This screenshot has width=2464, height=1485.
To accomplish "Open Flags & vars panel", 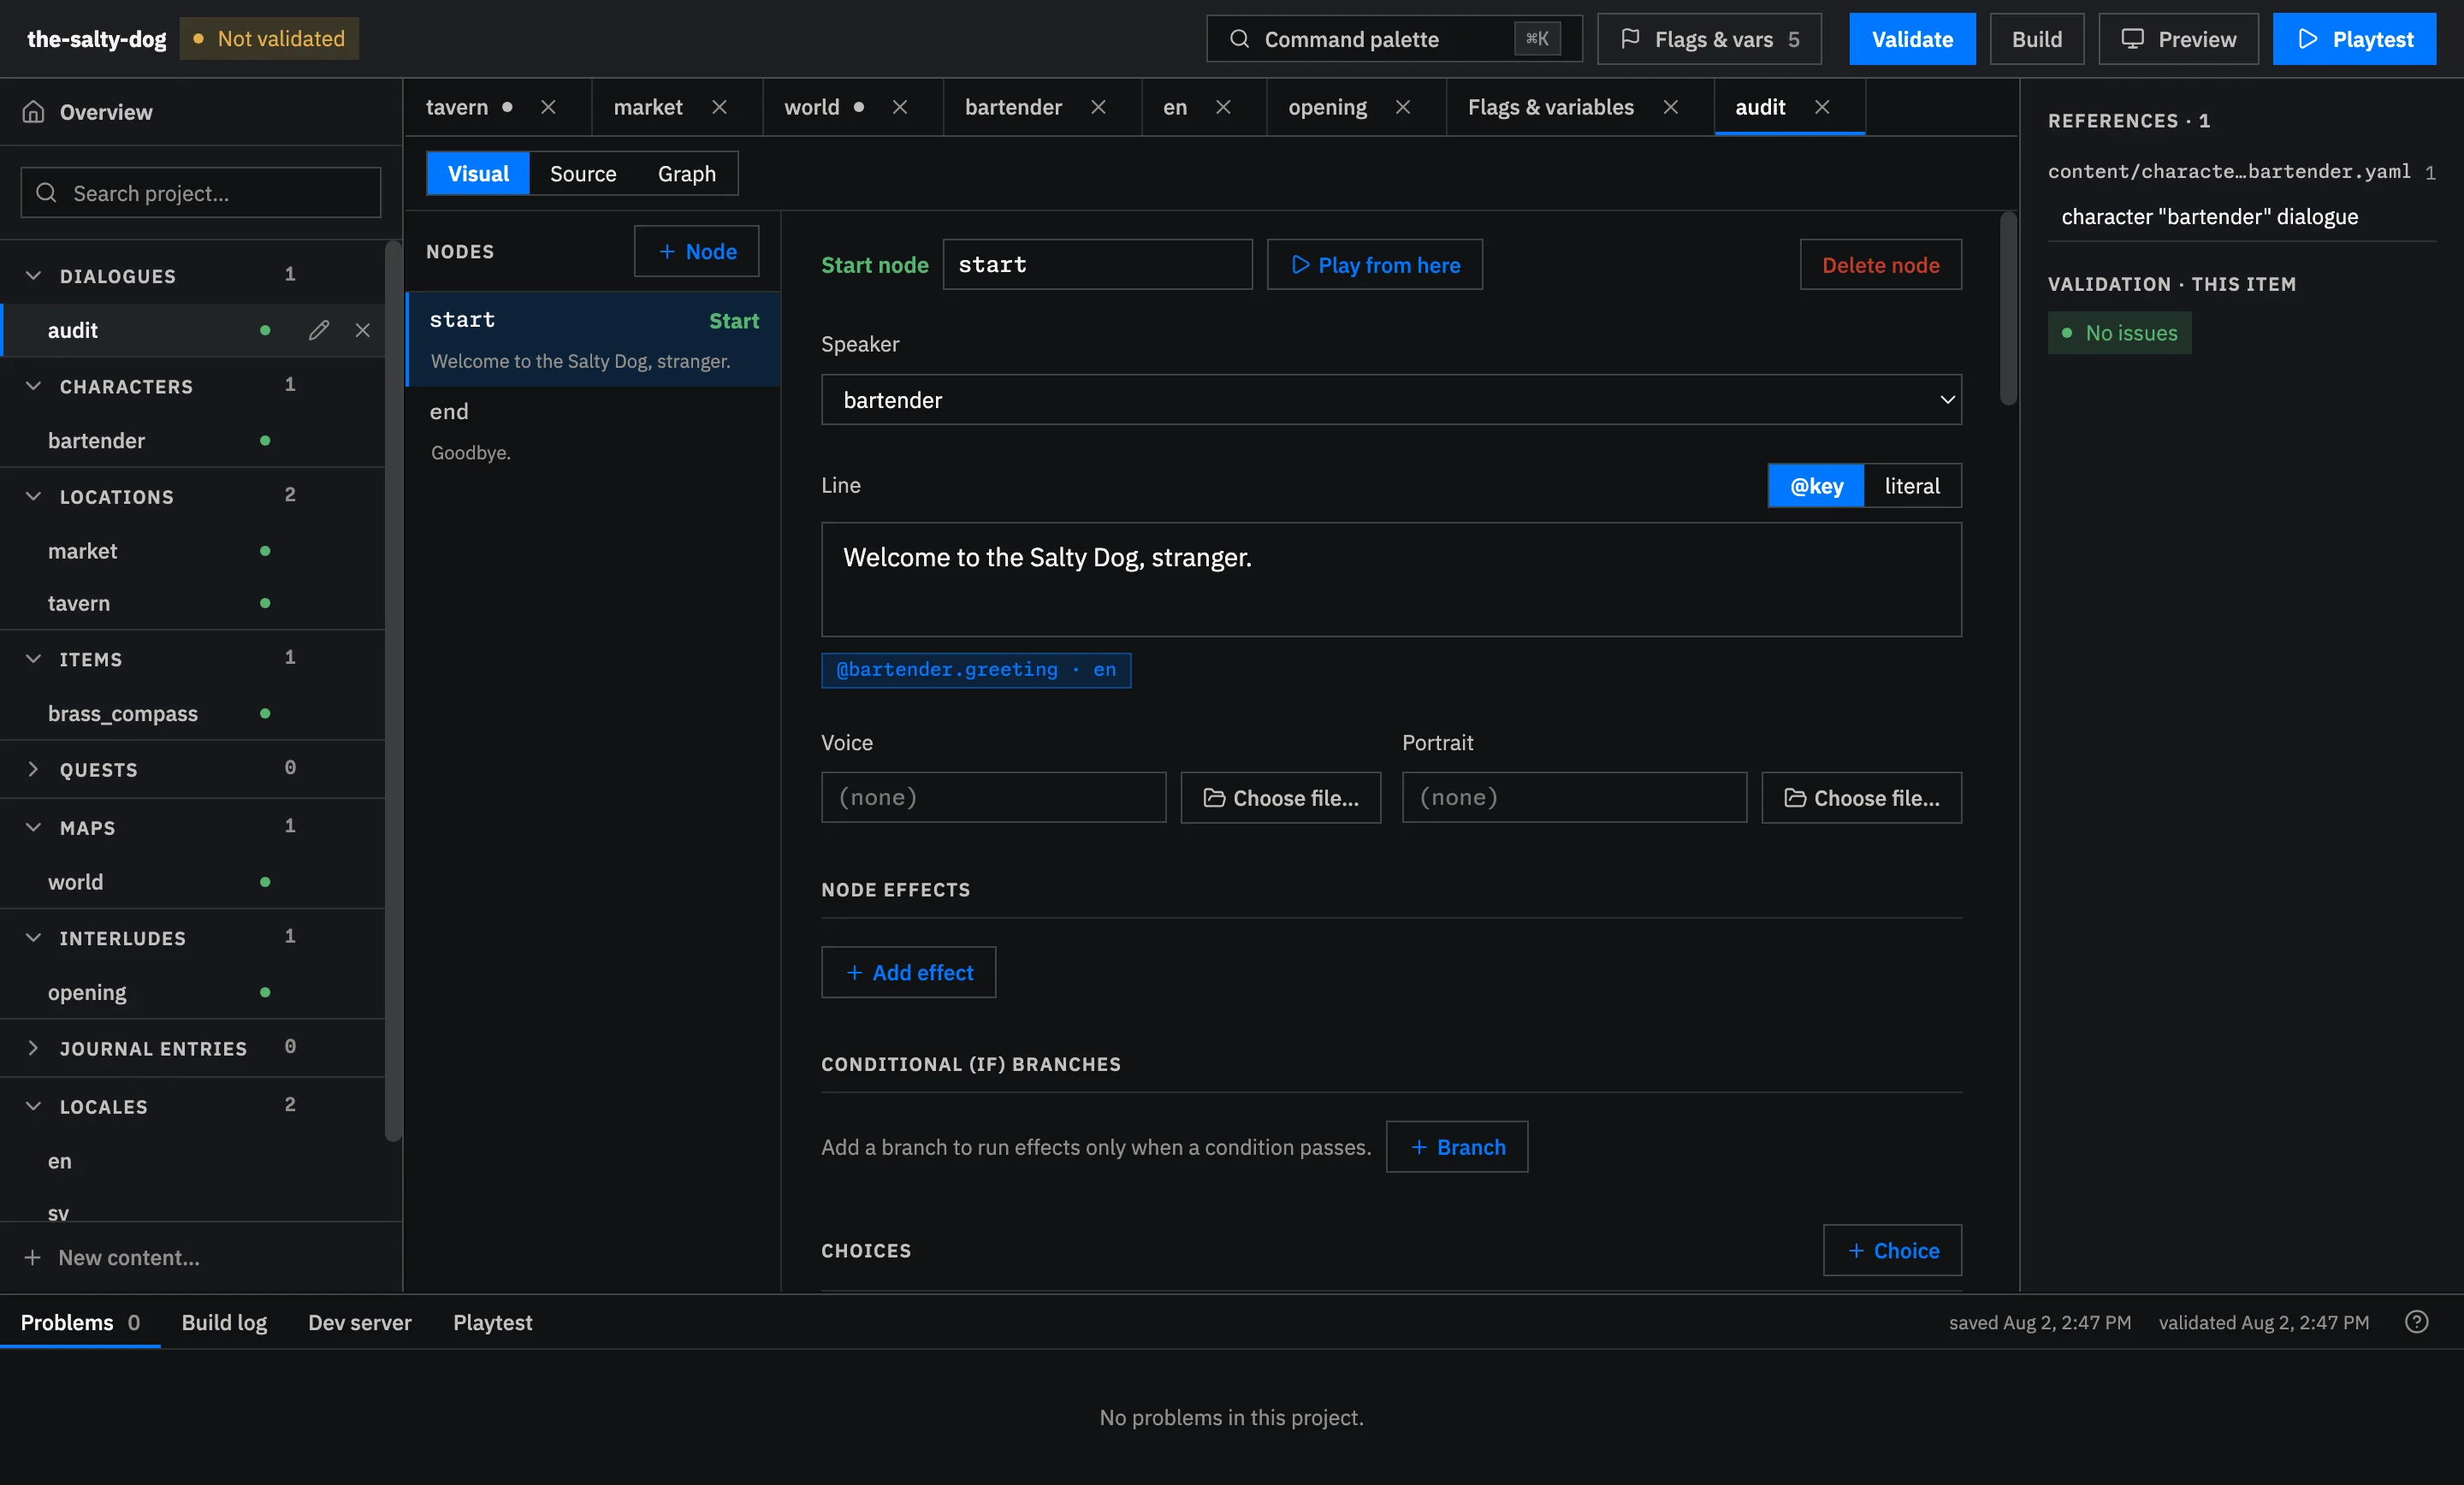I will click(1709, 39).
